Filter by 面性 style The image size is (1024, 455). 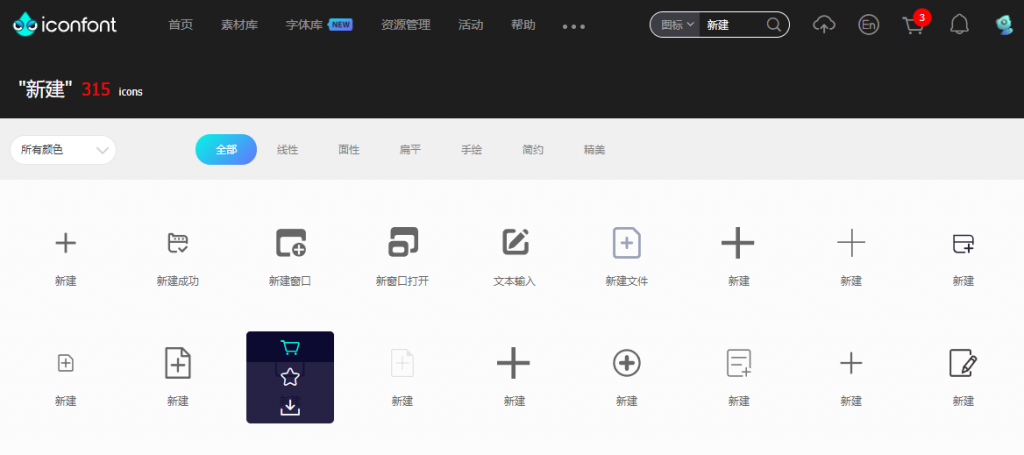349,150
